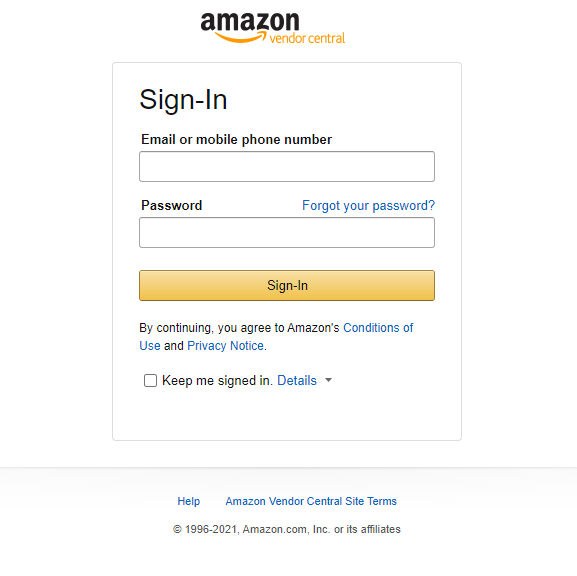Open the Privacy Notice link
The height and width of the screenshot is (576, 577).
tap(225, 346)
